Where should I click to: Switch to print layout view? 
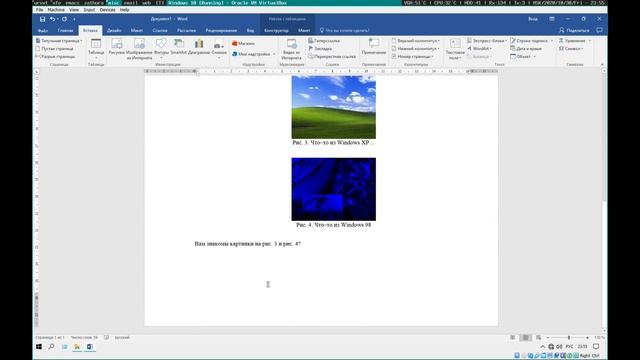tap(526, 338)
